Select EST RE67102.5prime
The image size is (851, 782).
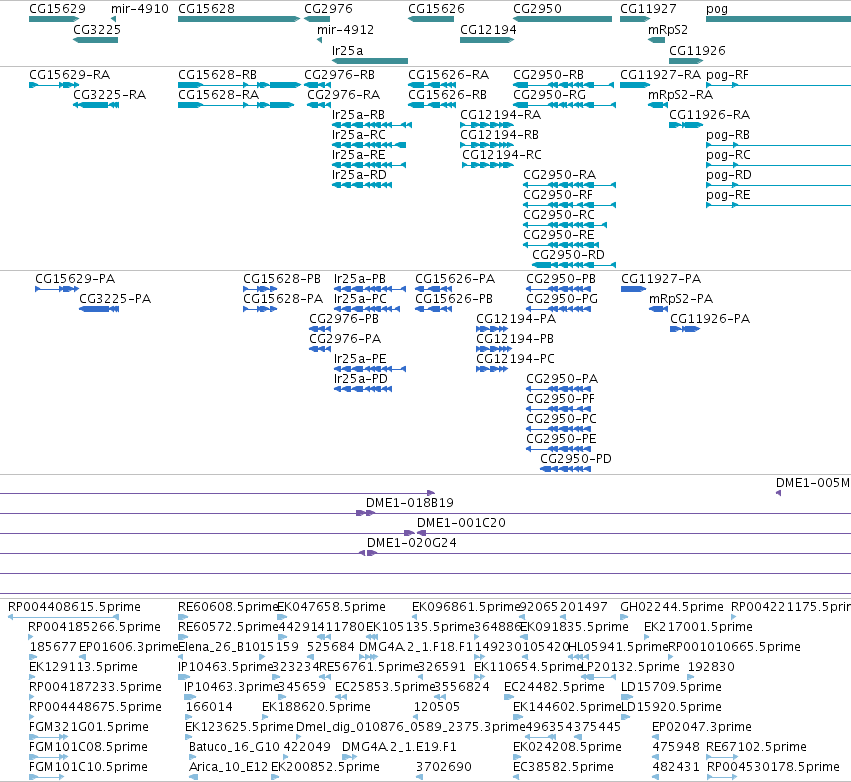722,757
